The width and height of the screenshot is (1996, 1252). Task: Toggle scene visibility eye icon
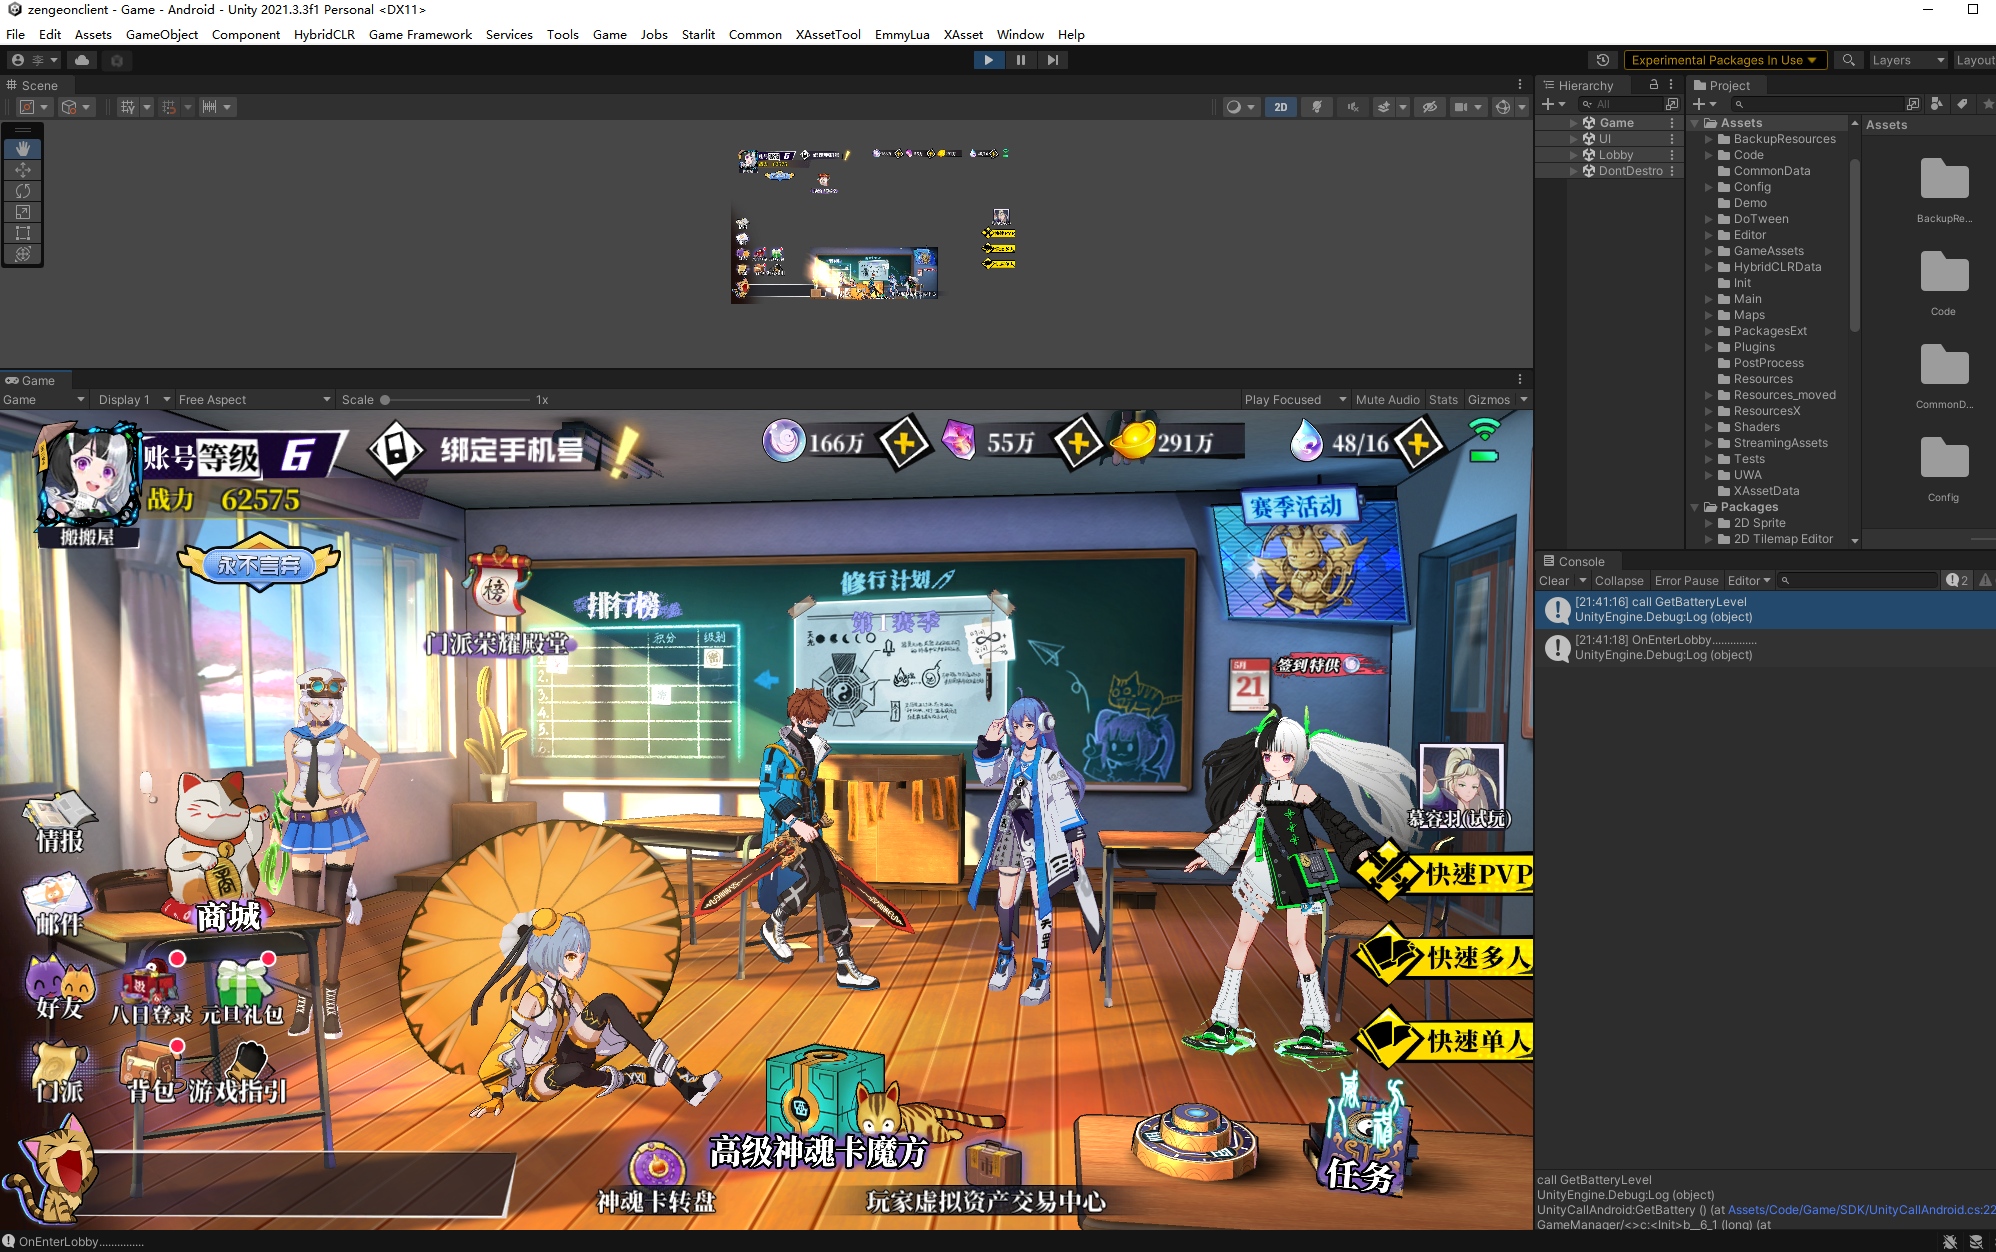click(x=1430, y=107)
